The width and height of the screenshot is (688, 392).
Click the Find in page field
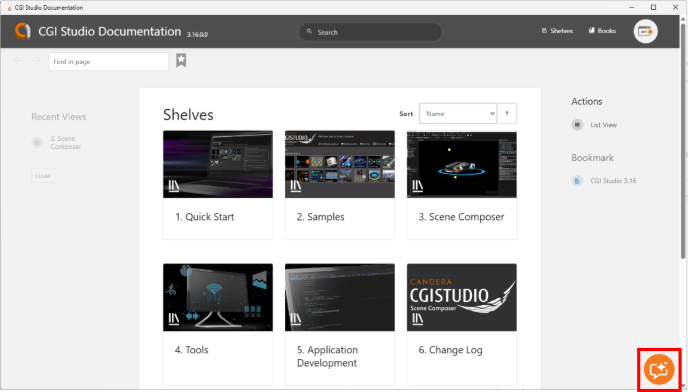[108, 61]
